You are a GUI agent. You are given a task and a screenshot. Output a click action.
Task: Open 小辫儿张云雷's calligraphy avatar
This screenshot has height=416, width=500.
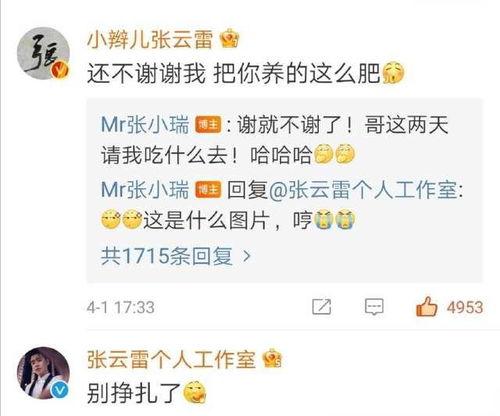(43, 53)
